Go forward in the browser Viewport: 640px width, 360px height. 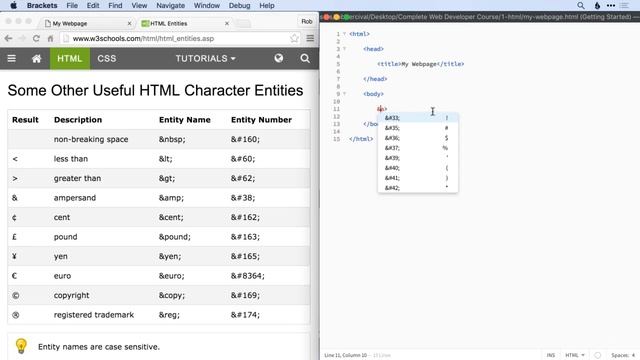point(22,38)
